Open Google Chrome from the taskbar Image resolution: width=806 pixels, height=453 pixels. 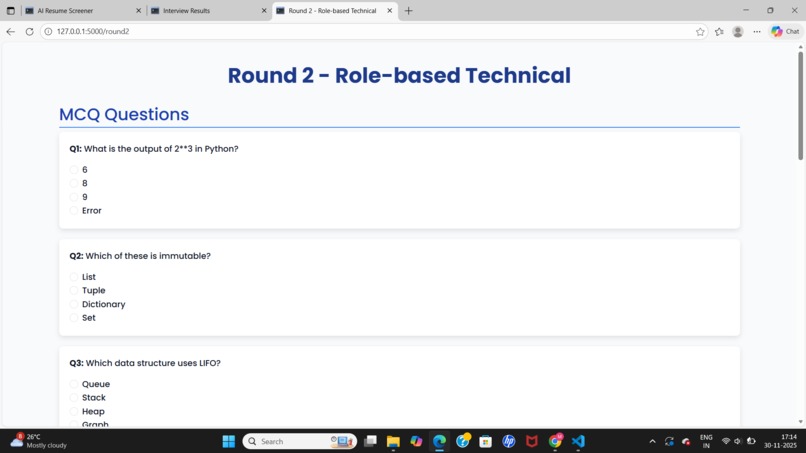point(555,441)
